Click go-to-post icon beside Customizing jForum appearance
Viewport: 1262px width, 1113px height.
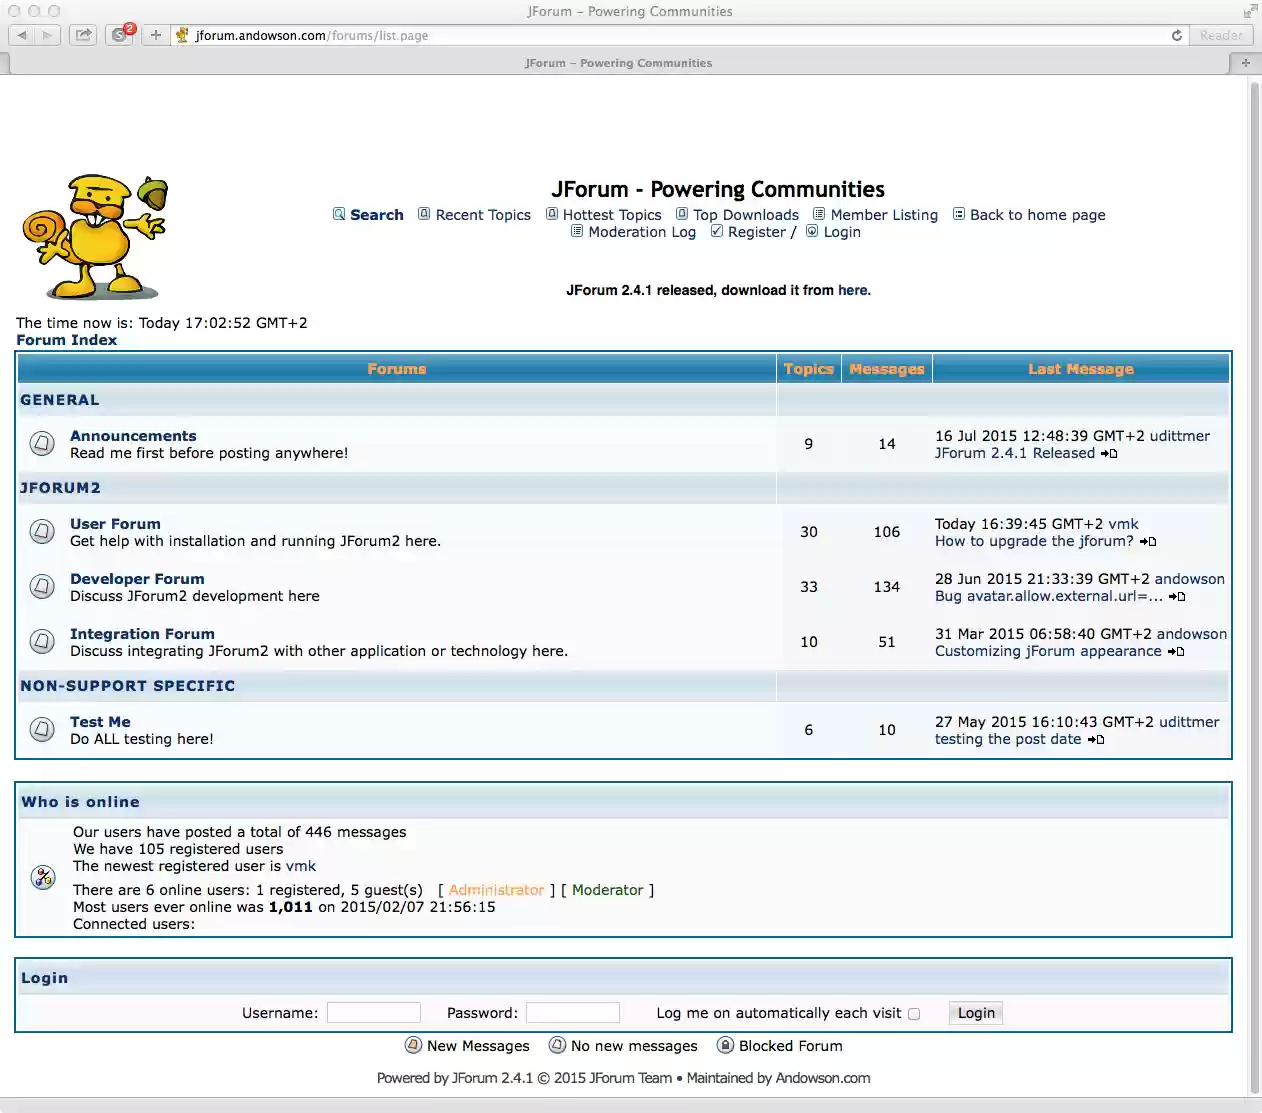1176,652
